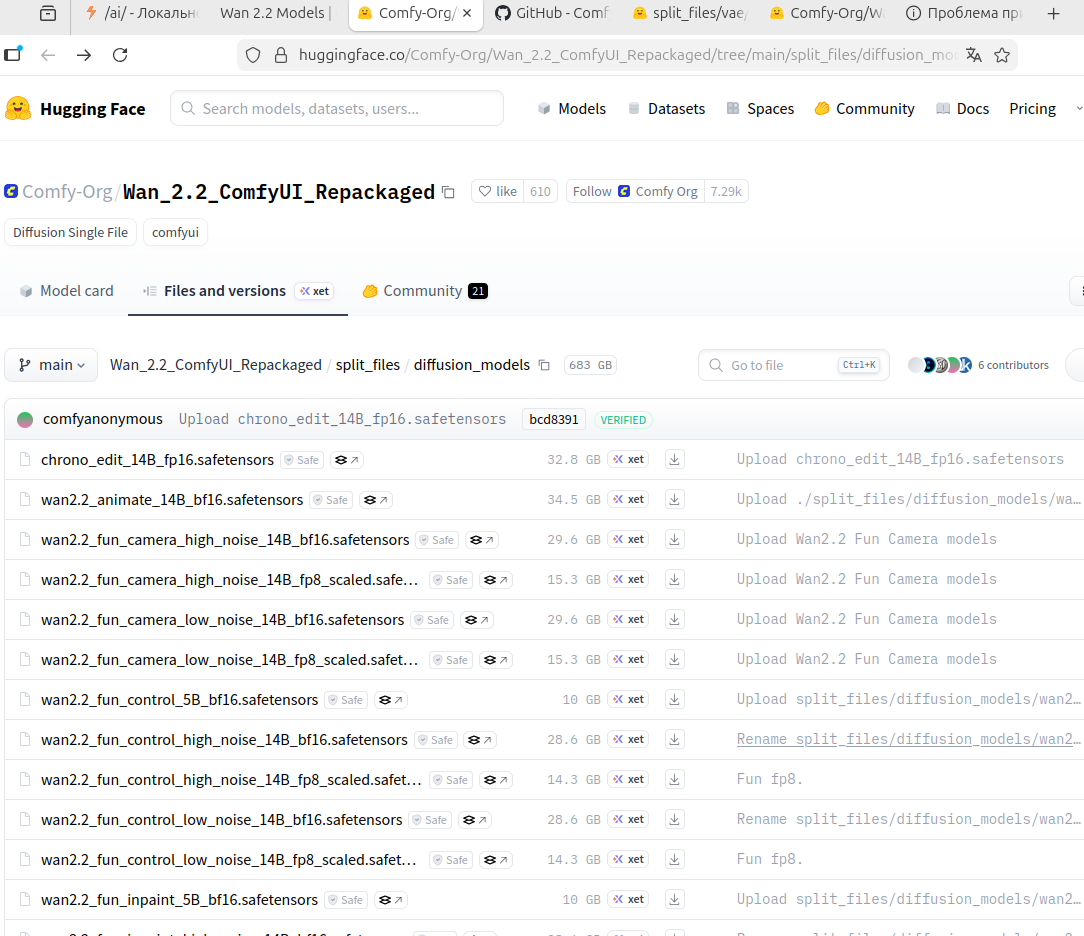This screenshot has width=1084, height=936.
Task: Download wan2.2_fun_control_low_noise_14B_bf16 file
Action: coord(674,820)
